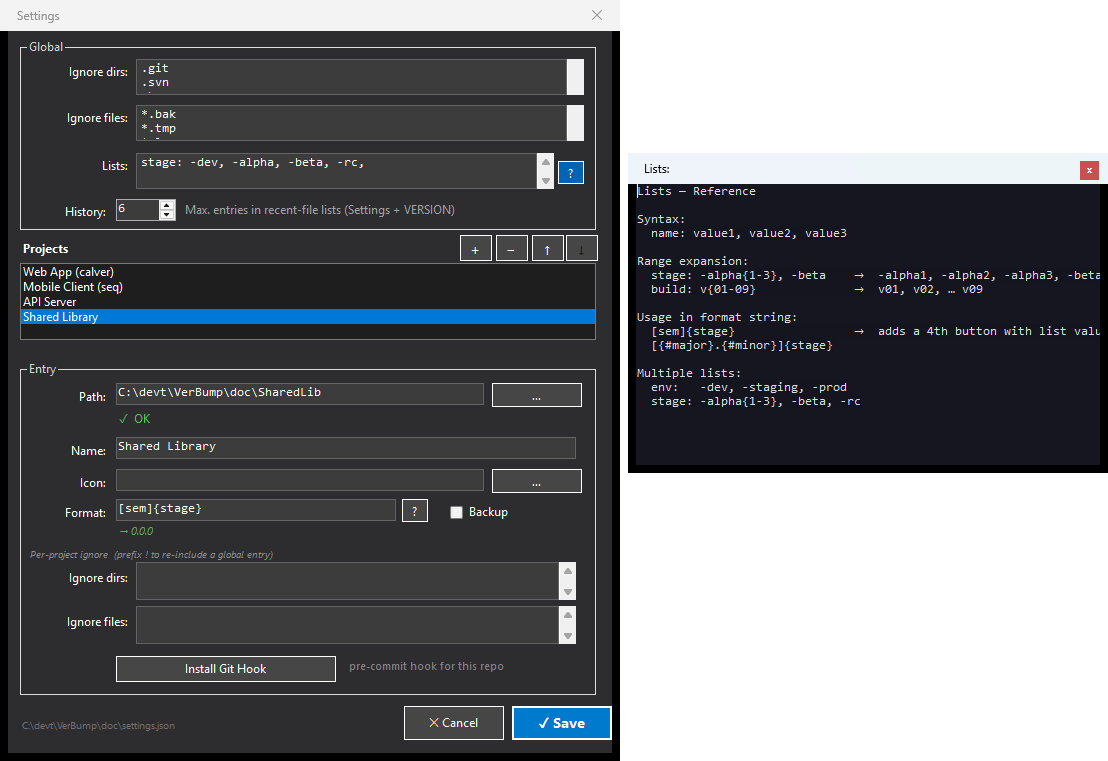The image size is (1108, 761).
Task: Click the Lists field scroll-down arrow
Action: 546,181
